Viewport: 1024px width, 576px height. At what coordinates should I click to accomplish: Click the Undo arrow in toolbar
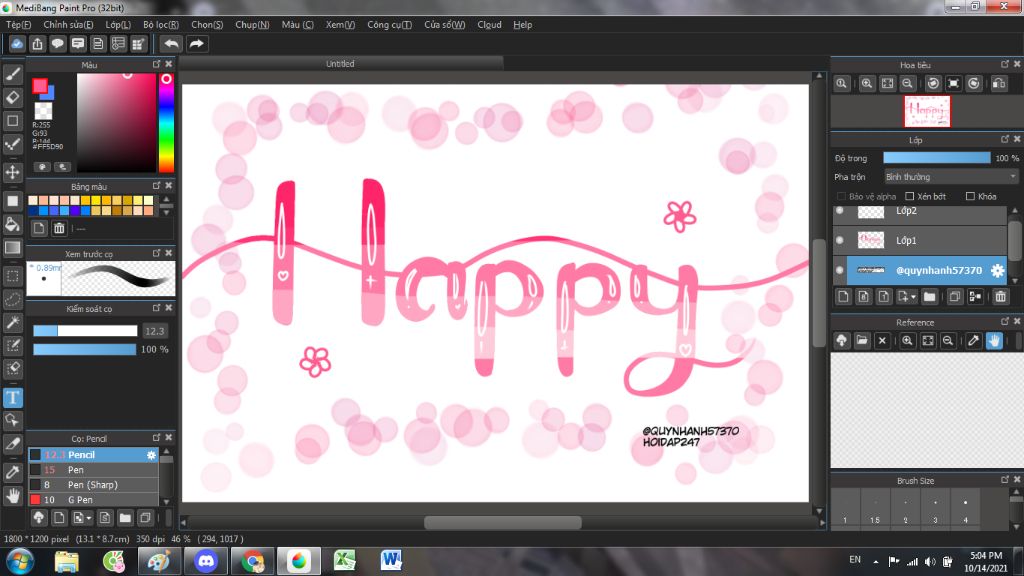pyautogui.click(x=171, y=44)
